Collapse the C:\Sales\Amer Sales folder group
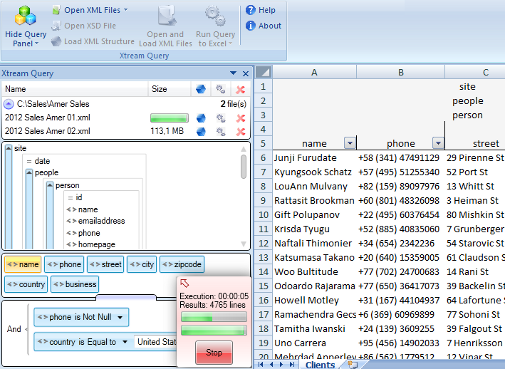The height and width of the screenshot is (369, 505). coord(8,104)
